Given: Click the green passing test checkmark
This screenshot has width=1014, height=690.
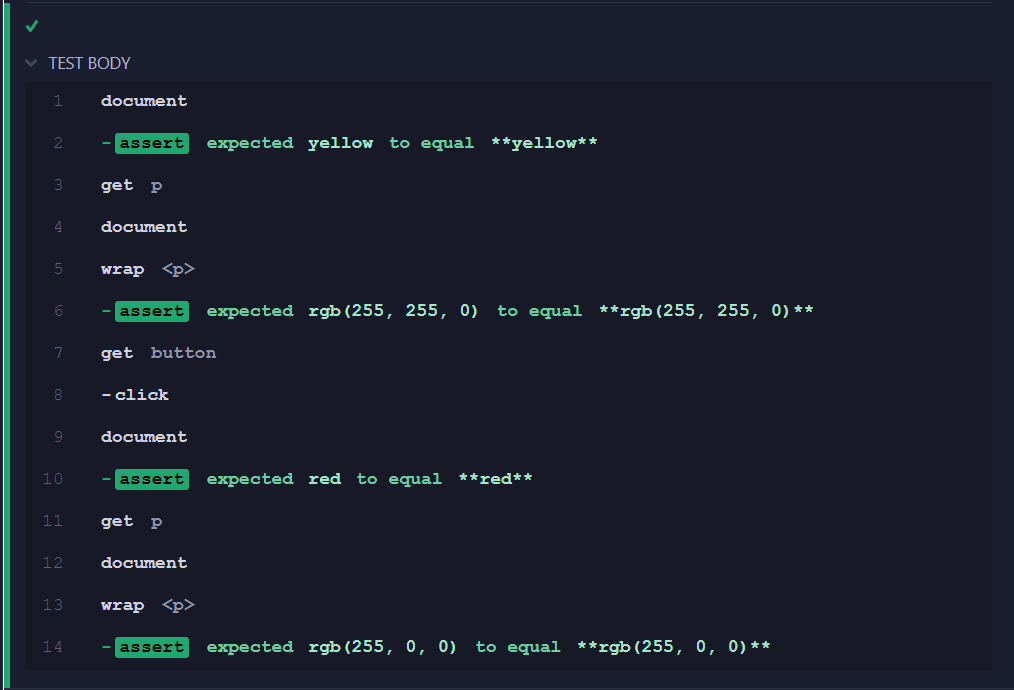Looking at the screenshot, I should (x=32, y=25).
